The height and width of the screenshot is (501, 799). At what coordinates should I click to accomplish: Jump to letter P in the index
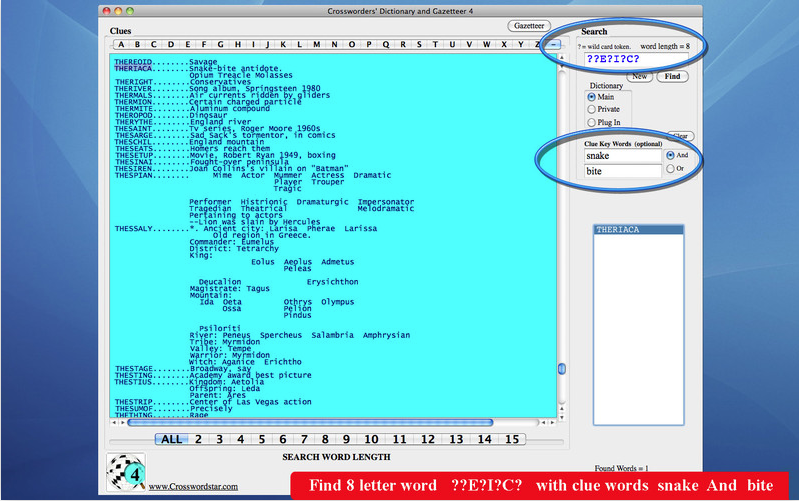(368, 44)
